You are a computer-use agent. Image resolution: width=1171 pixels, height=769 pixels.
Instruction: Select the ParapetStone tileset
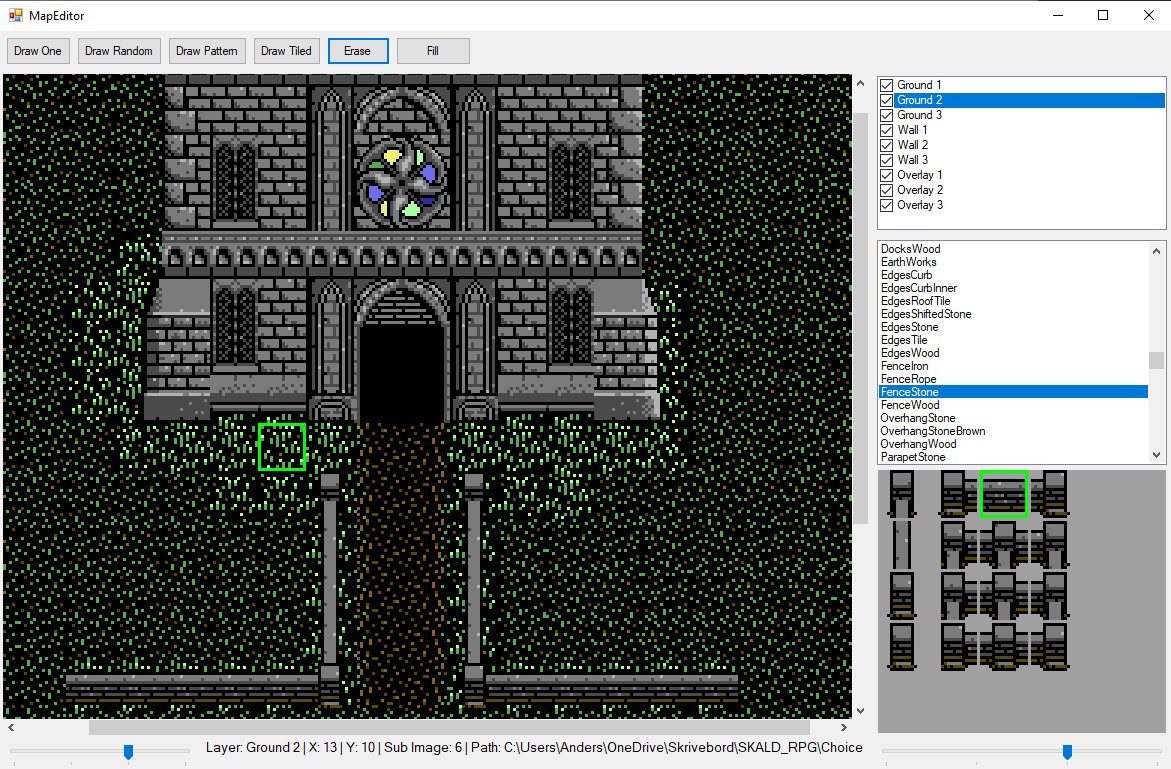pos(1013,457)
